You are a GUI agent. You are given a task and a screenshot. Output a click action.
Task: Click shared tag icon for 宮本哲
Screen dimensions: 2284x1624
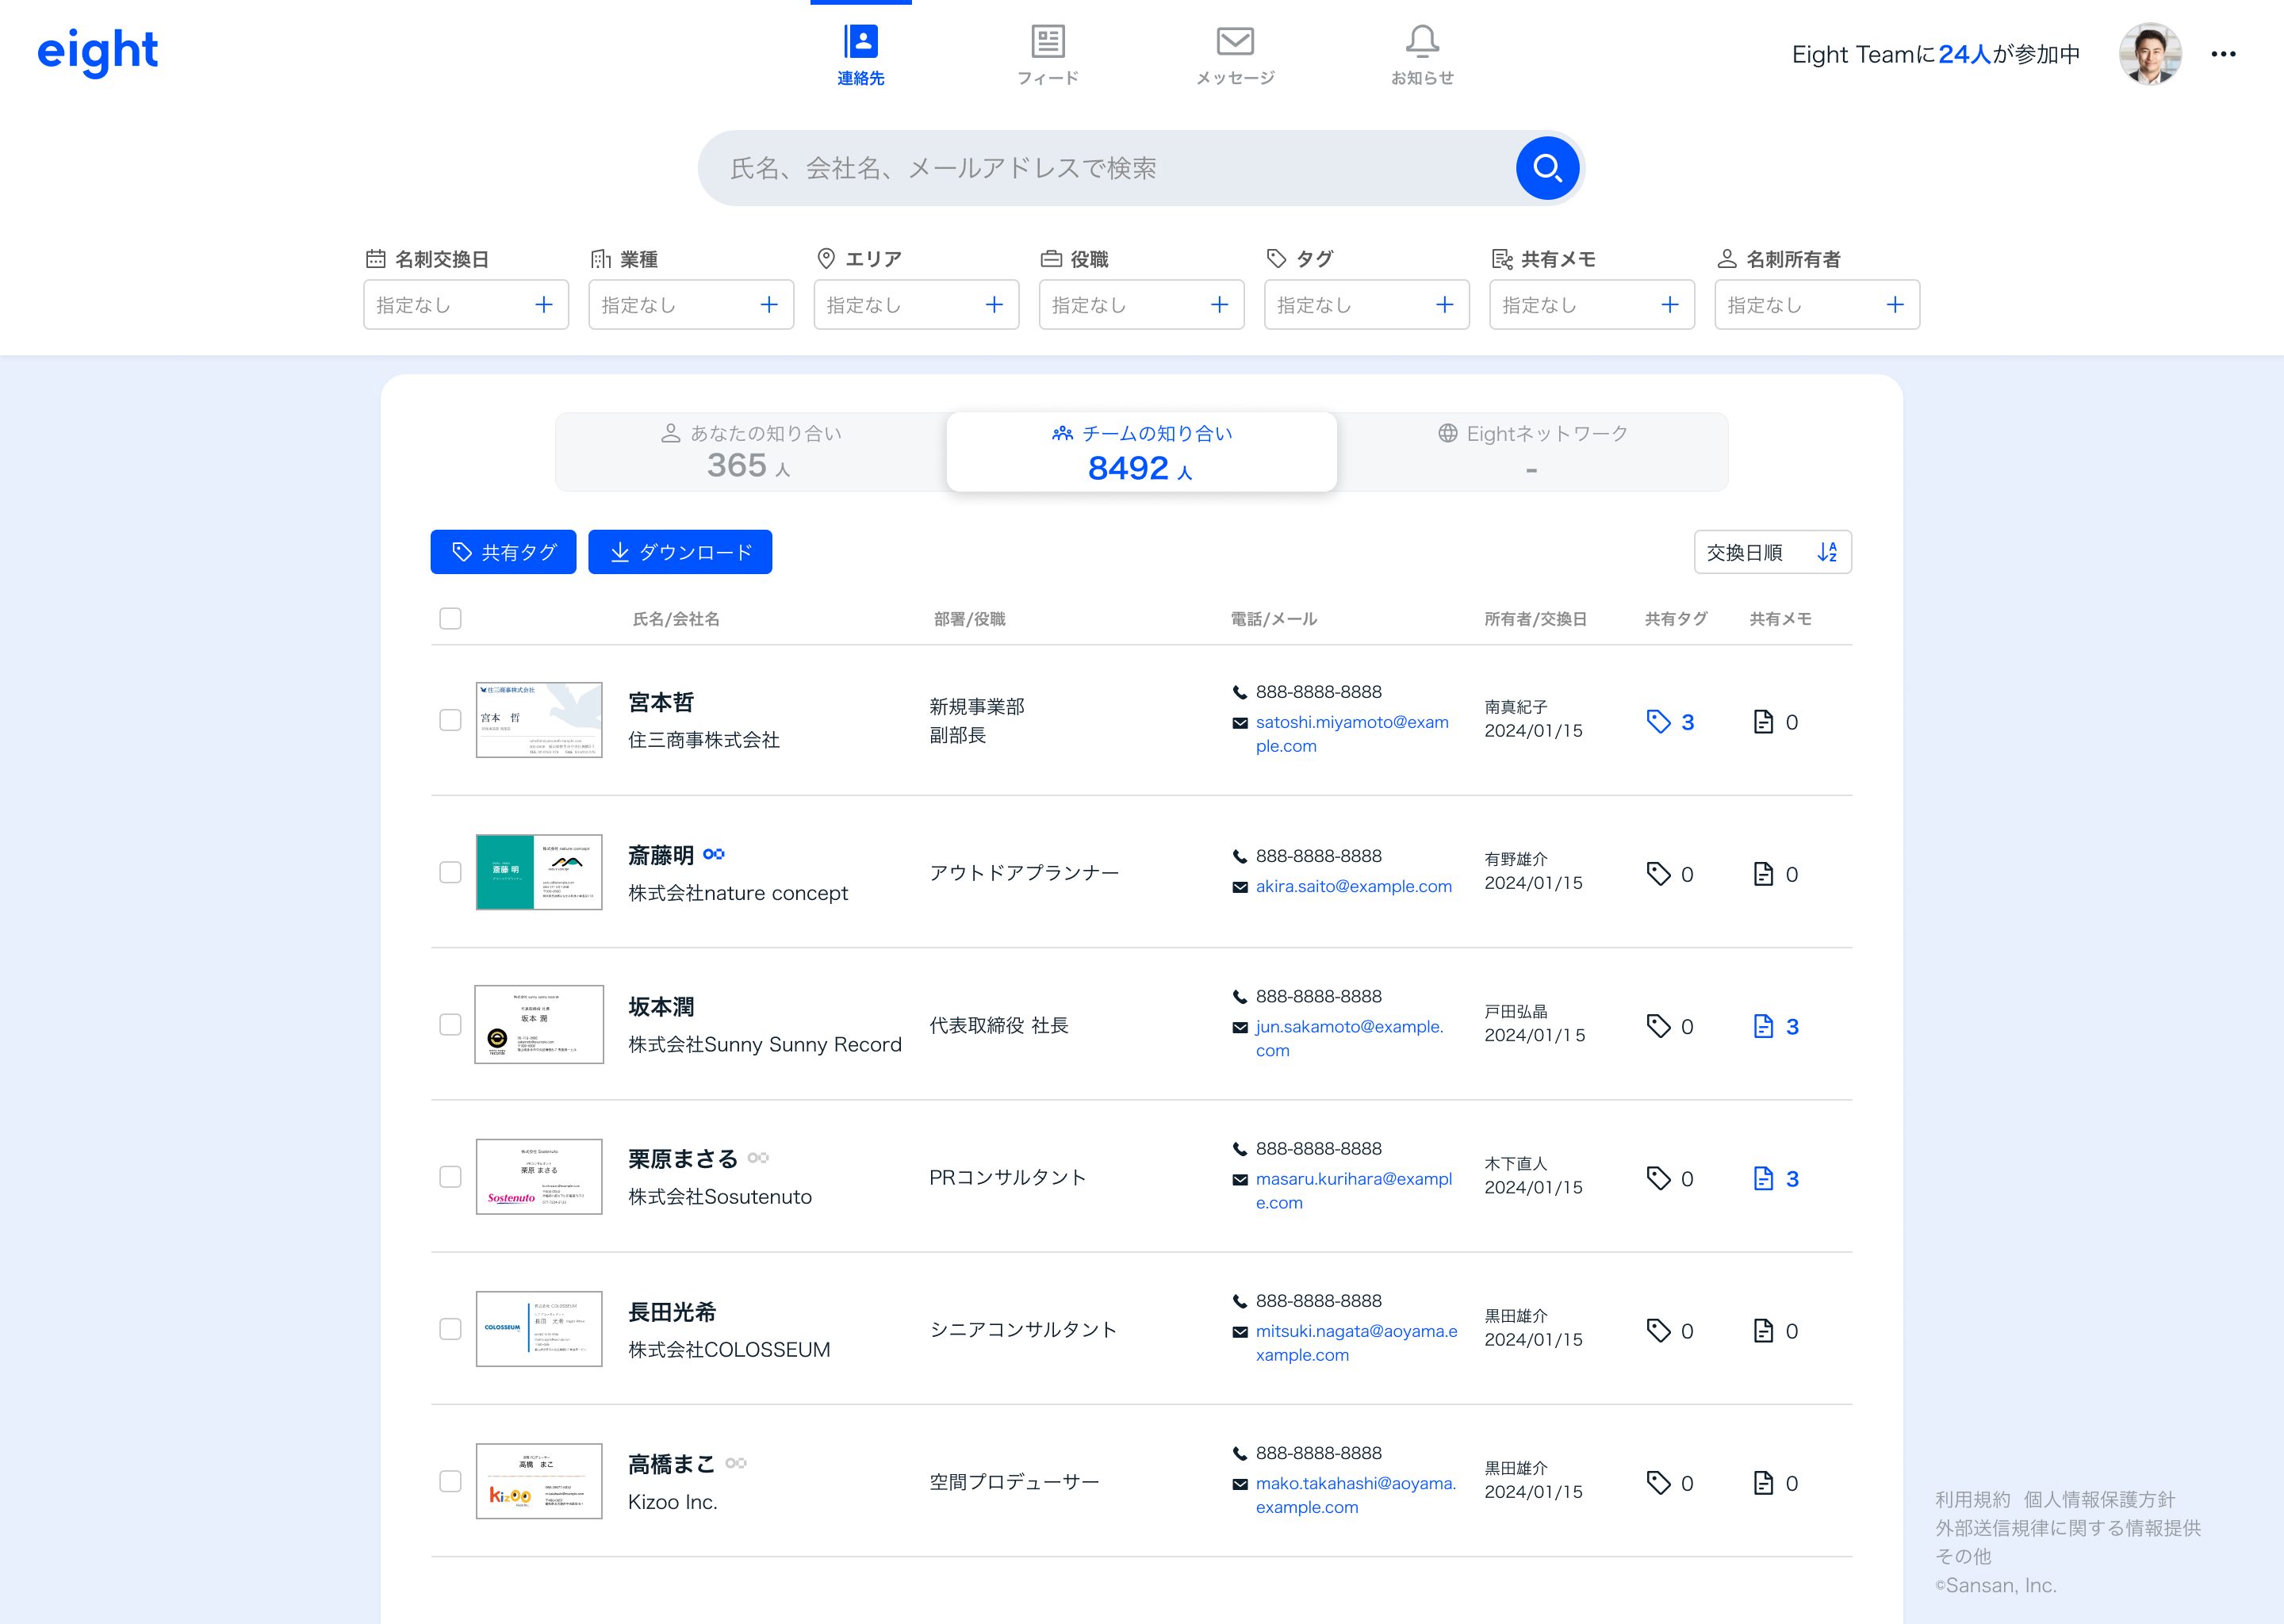click(1659, 722)
